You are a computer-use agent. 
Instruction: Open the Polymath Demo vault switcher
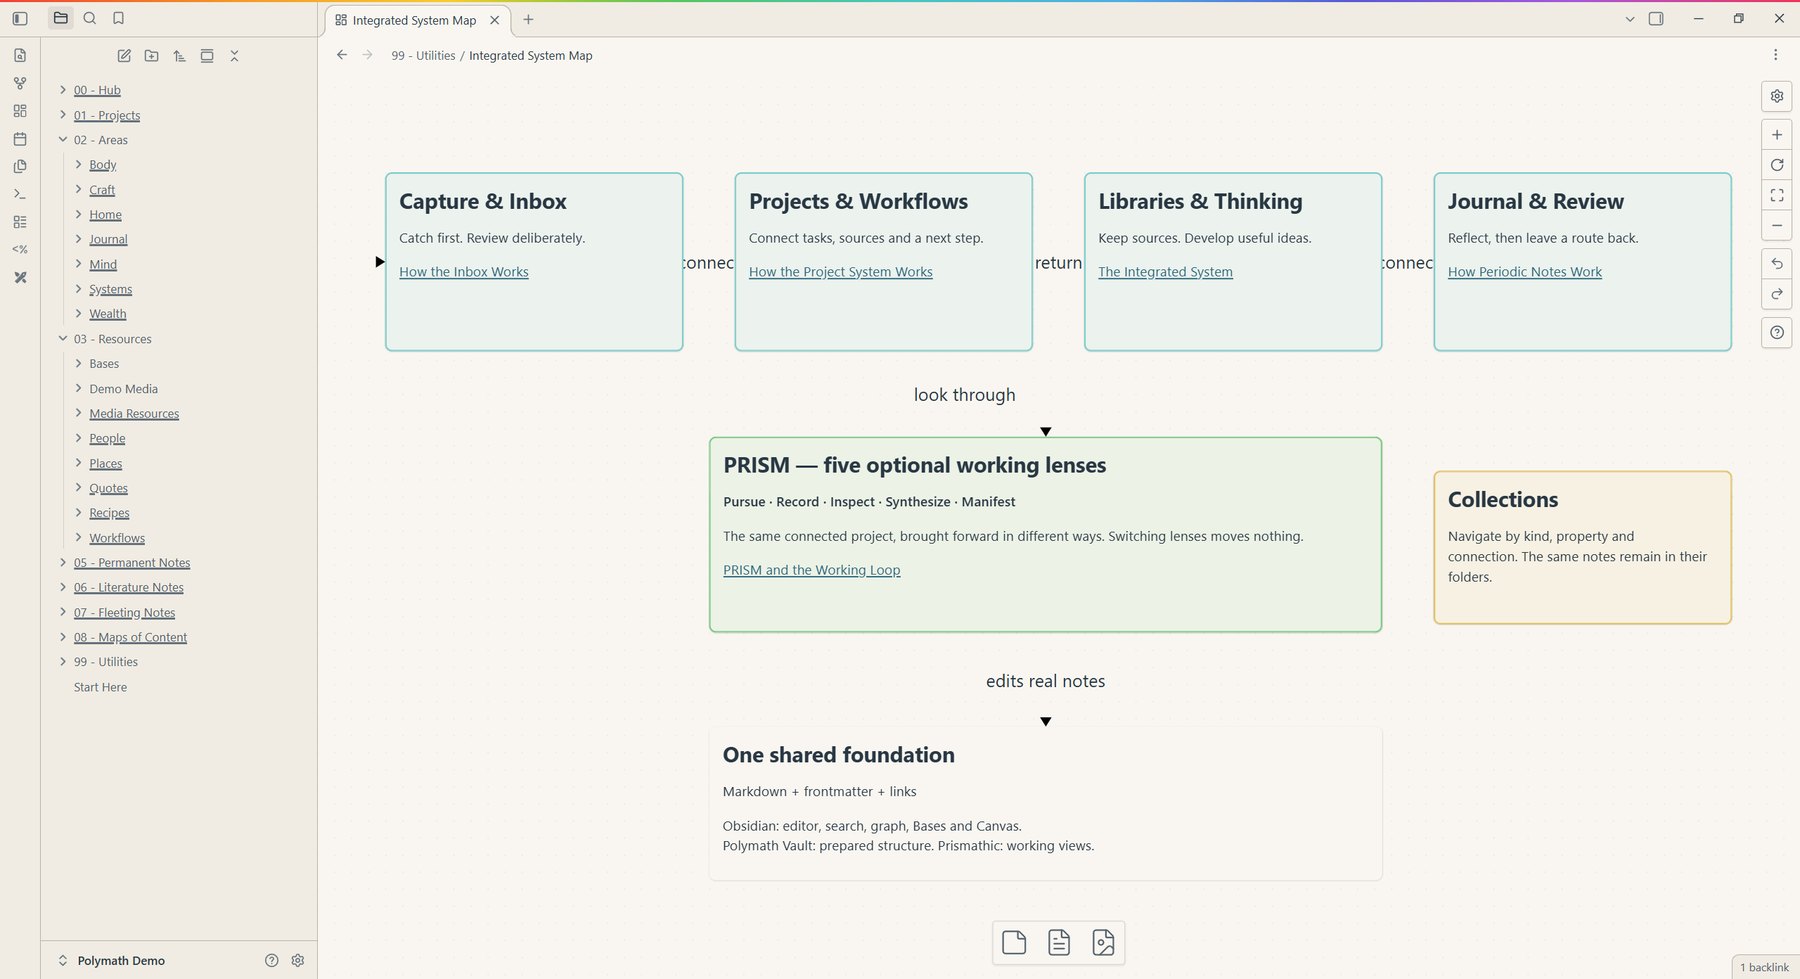click(110, 960)
